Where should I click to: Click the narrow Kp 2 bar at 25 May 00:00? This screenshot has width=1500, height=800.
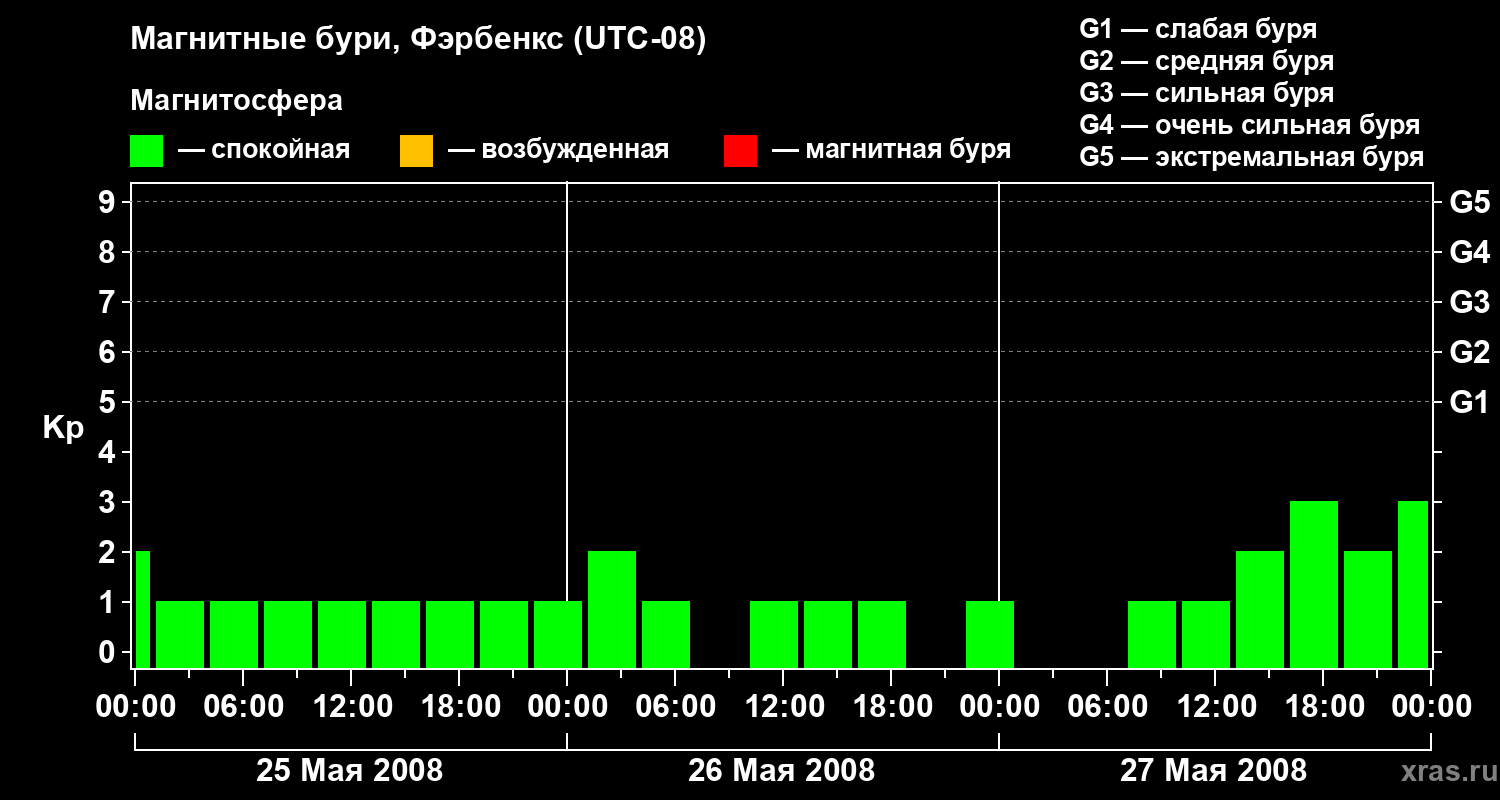(142, 609)
